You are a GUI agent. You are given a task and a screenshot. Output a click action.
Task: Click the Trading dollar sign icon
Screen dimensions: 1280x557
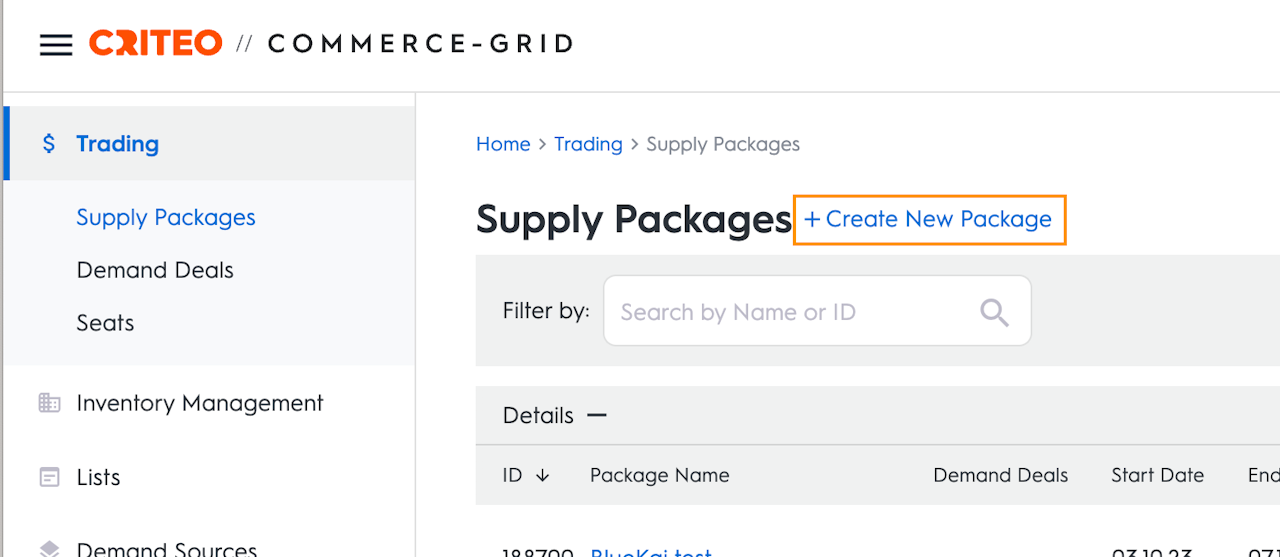coord(49,144)
